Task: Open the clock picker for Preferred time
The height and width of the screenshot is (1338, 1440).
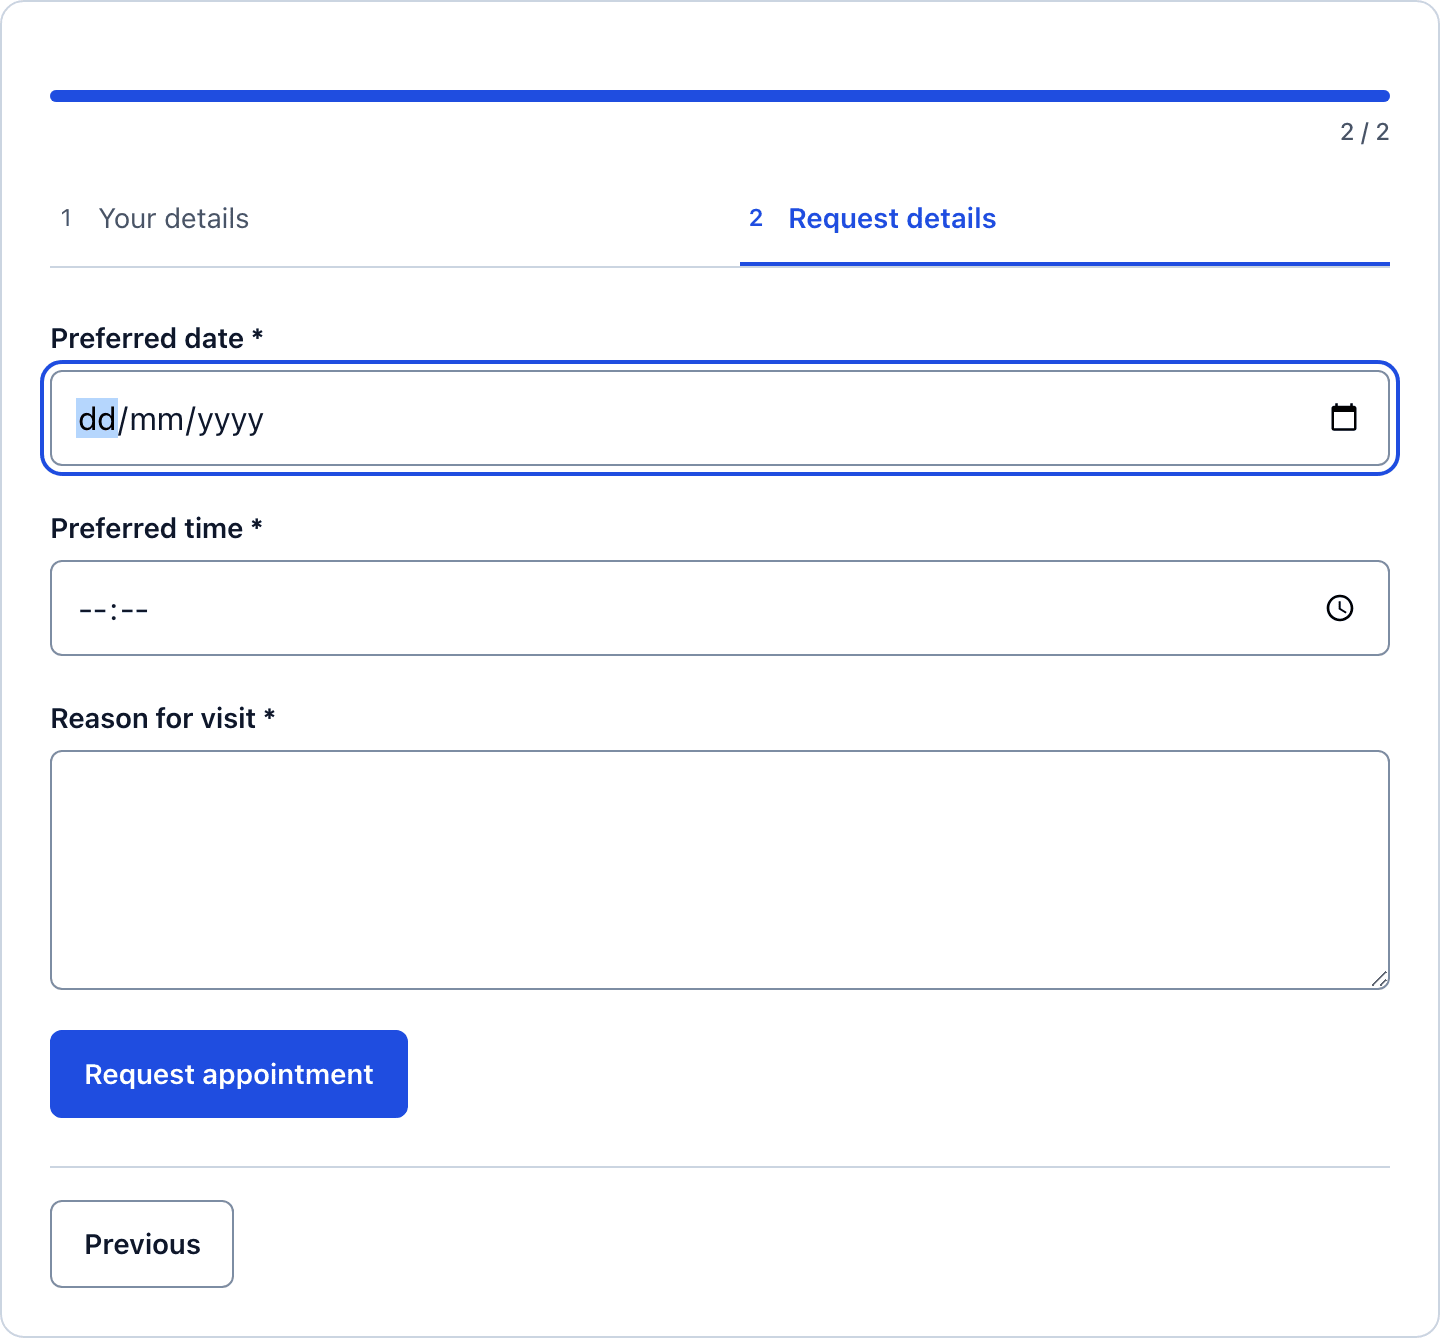Action: (1340, 608)
